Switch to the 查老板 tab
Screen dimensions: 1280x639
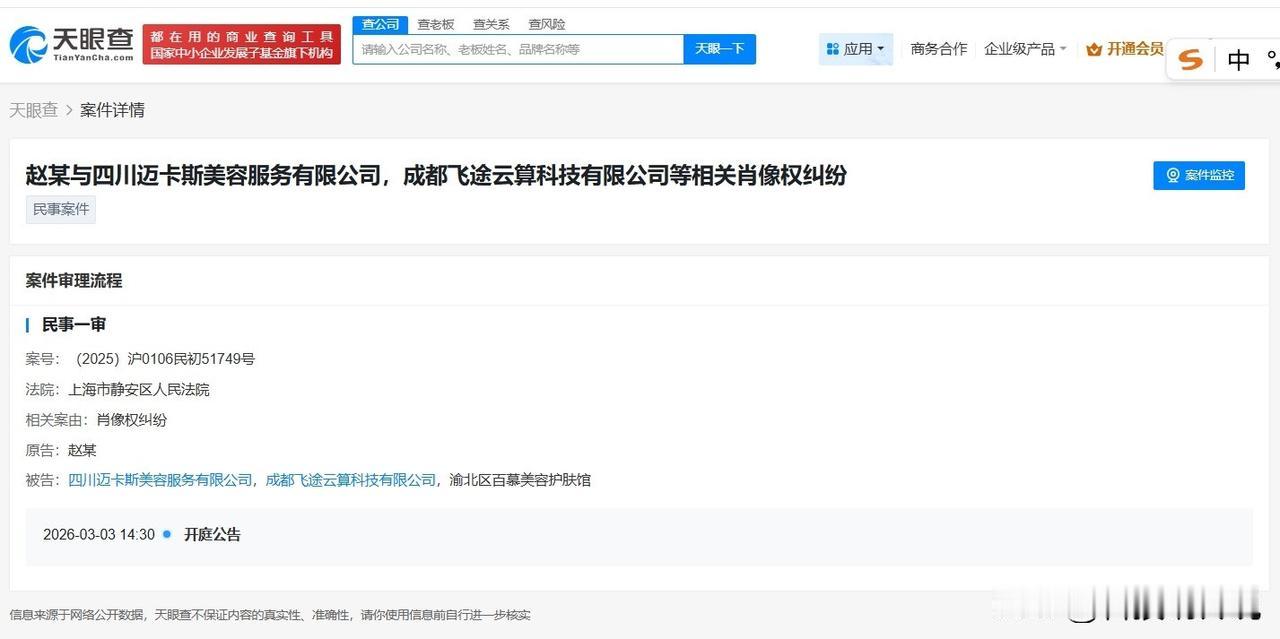point(435,24)
